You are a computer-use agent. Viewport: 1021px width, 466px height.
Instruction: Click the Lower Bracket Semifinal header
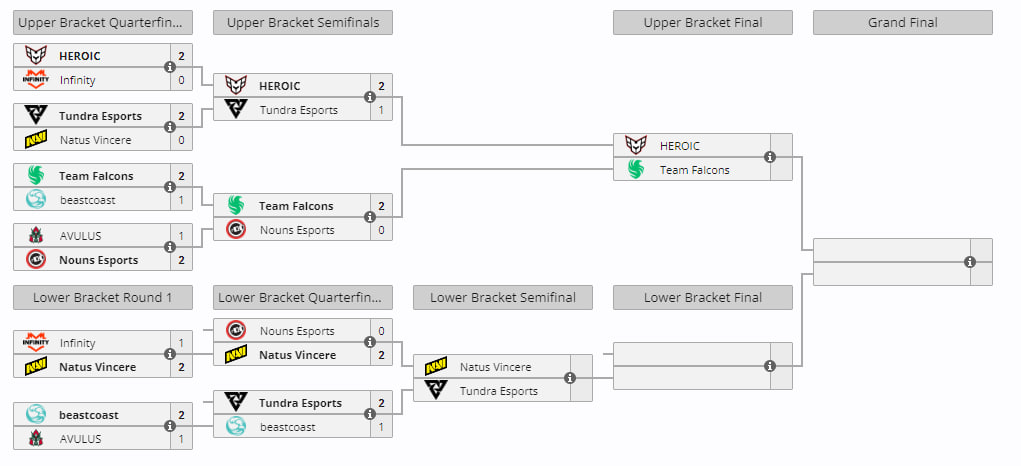click(503, 297)
